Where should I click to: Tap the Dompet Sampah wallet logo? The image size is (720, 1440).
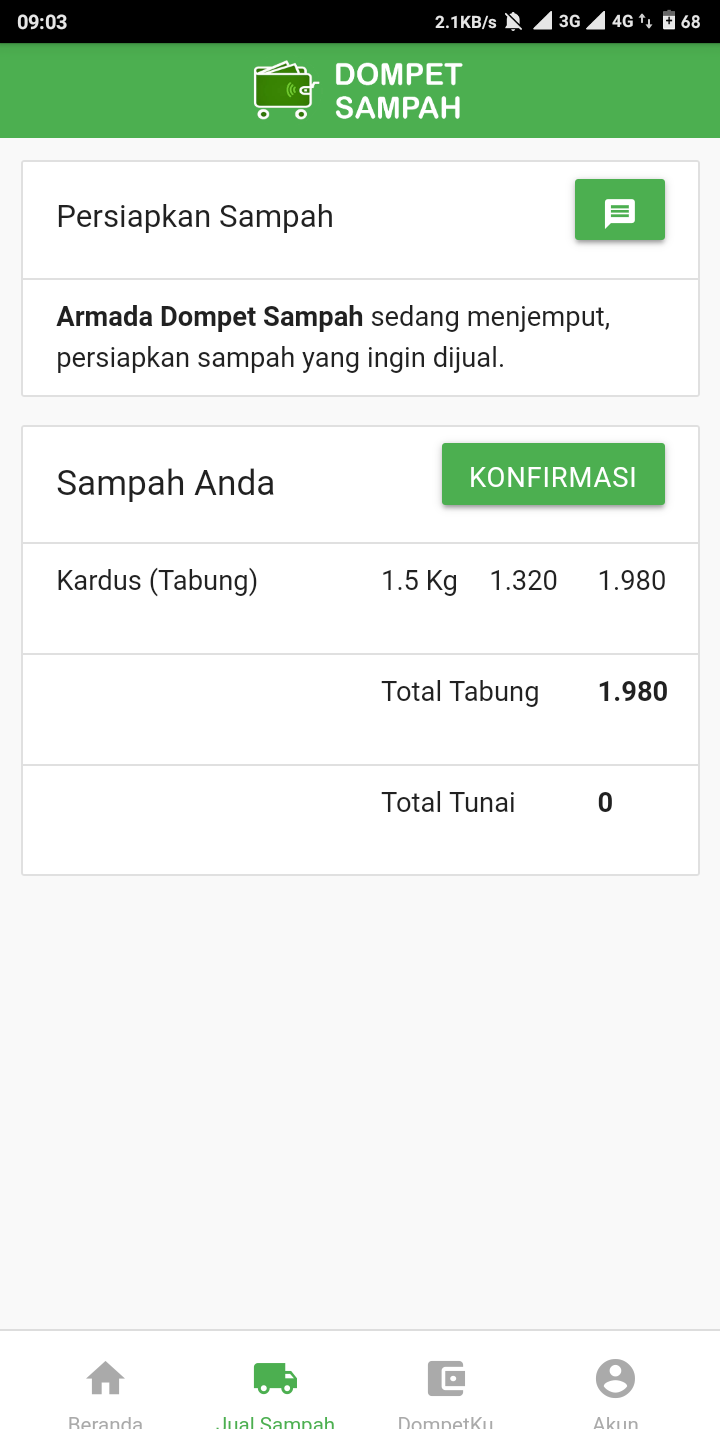285,90
